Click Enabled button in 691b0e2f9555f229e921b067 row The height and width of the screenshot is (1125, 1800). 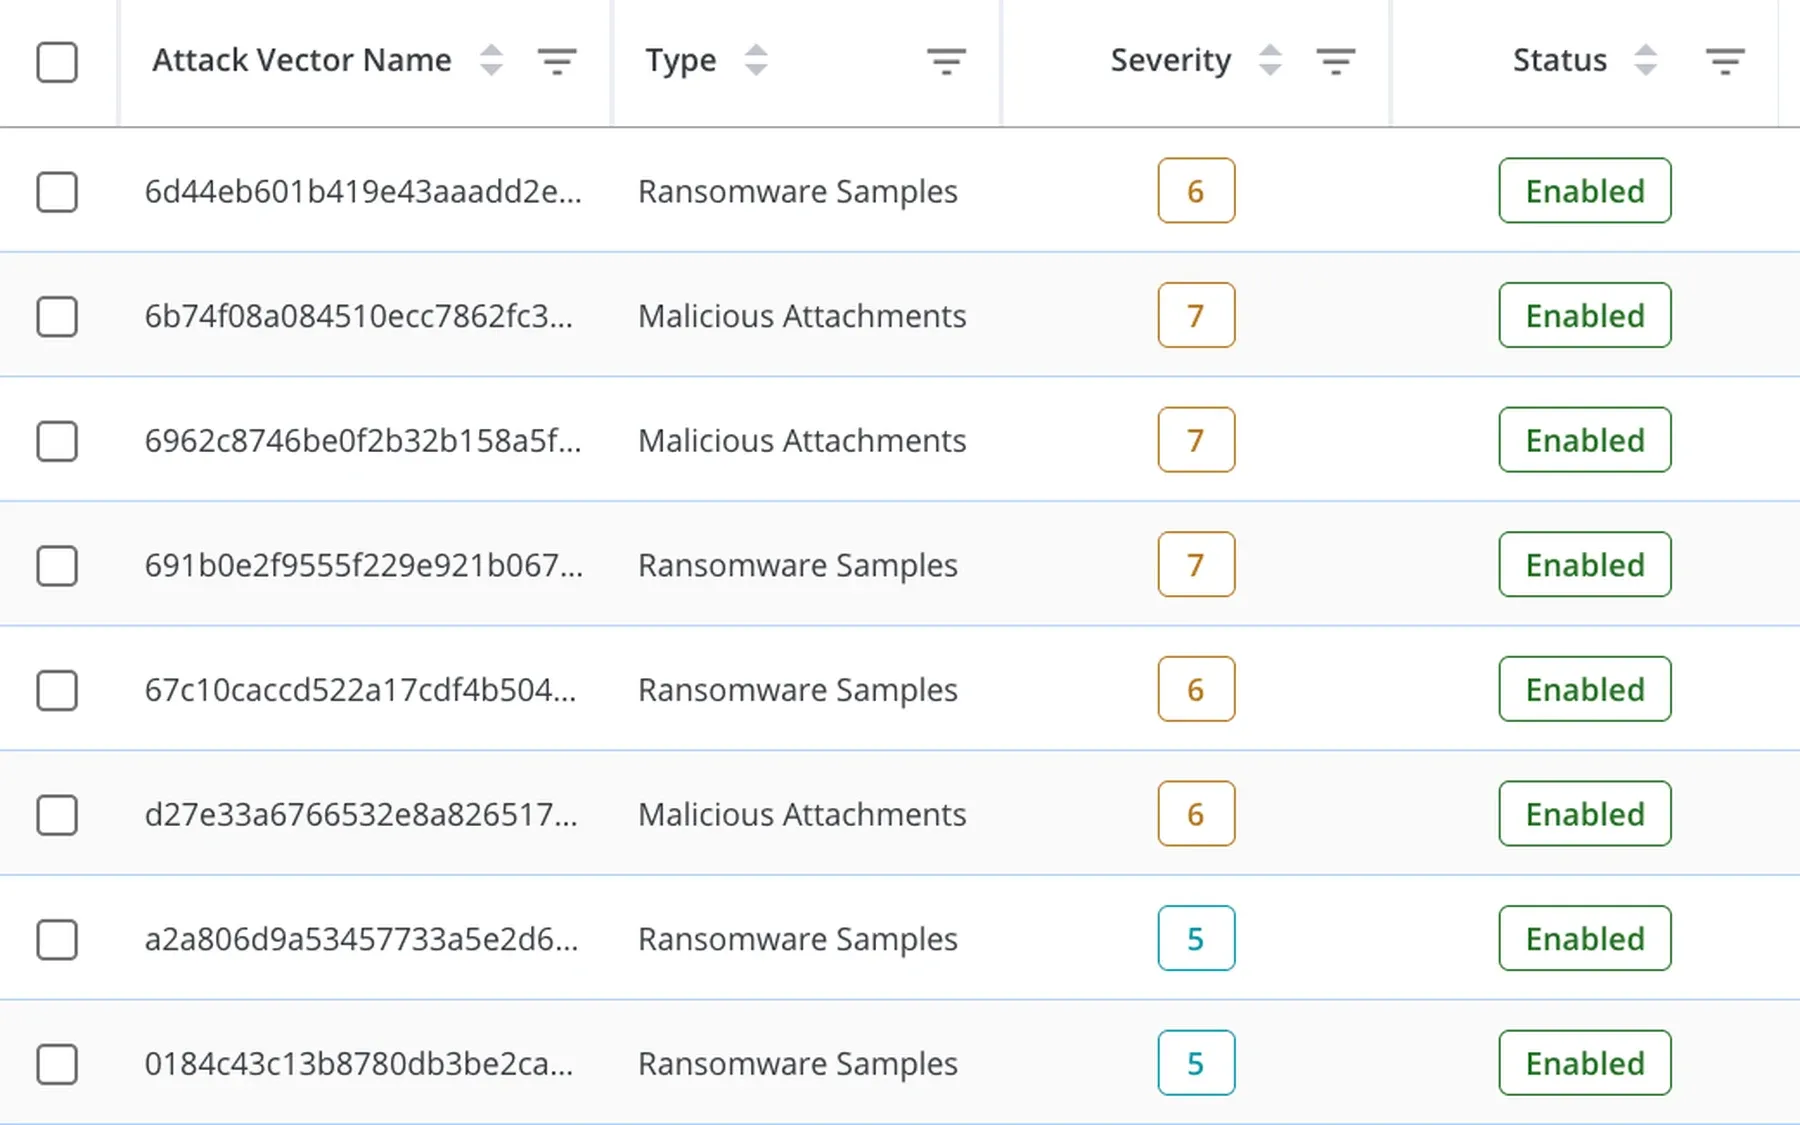pyautogui.click(x=1585, y=564)
